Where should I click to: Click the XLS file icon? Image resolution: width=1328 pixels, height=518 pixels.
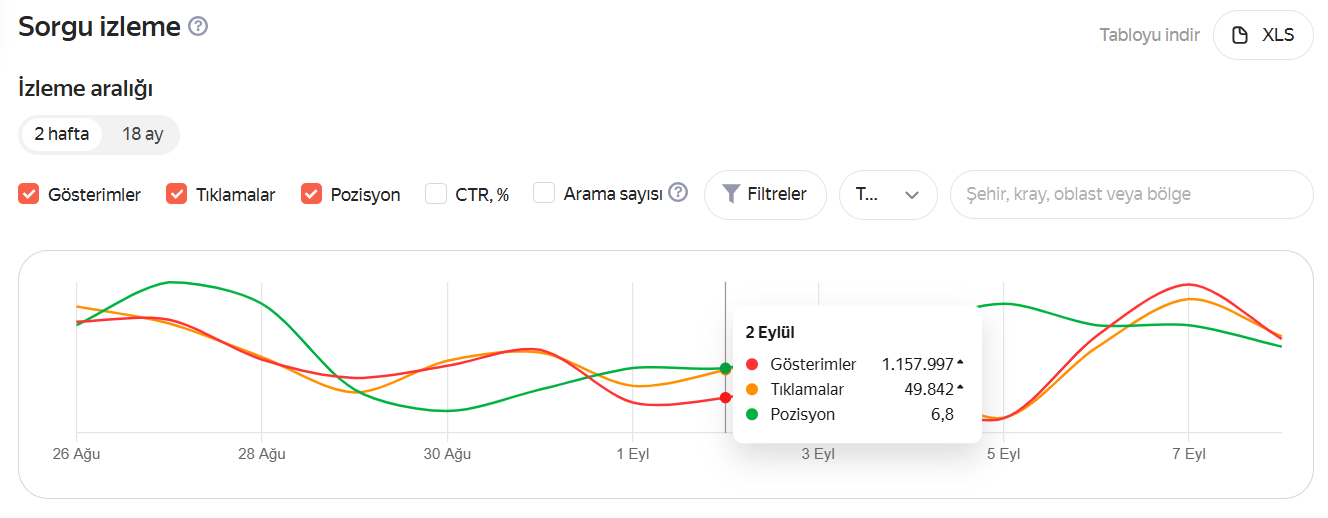click(x=1240, y=36)
